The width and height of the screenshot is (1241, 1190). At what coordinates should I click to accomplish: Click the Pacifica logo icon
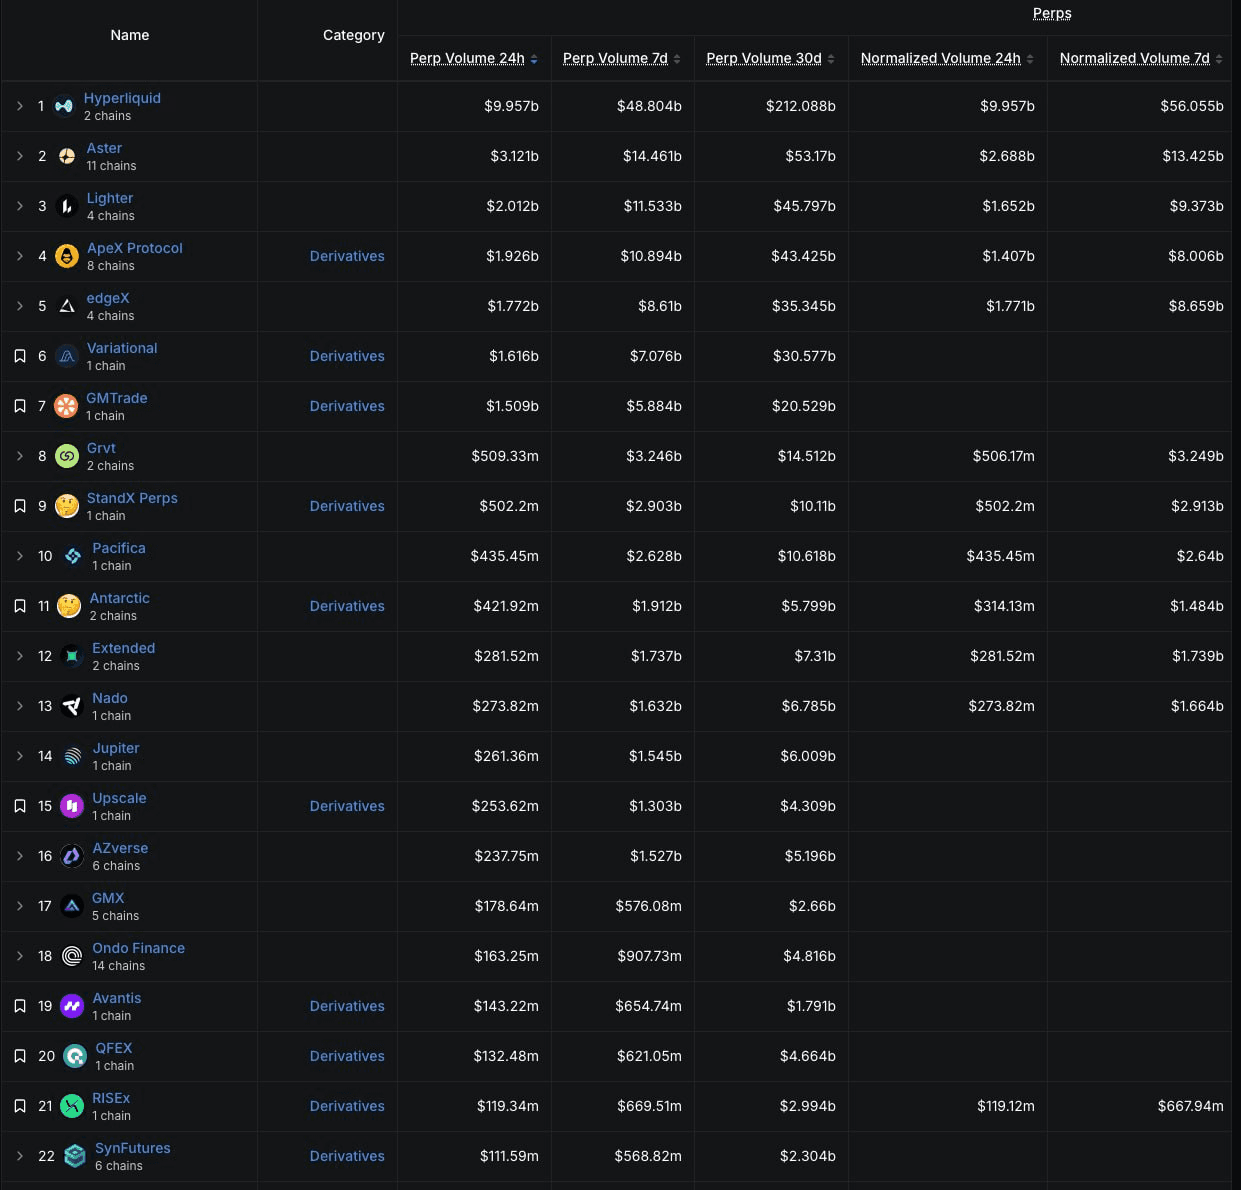tap(72, 556)
